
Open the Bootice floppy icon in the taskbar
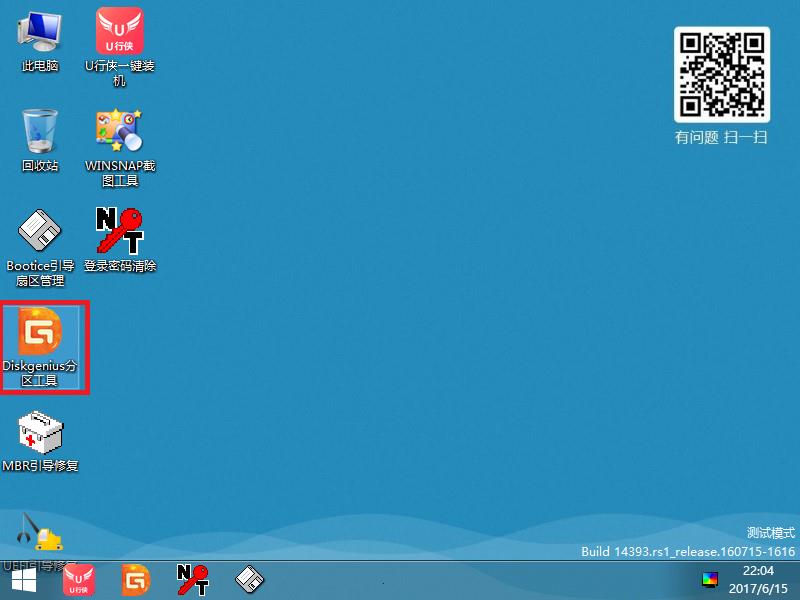249,580
